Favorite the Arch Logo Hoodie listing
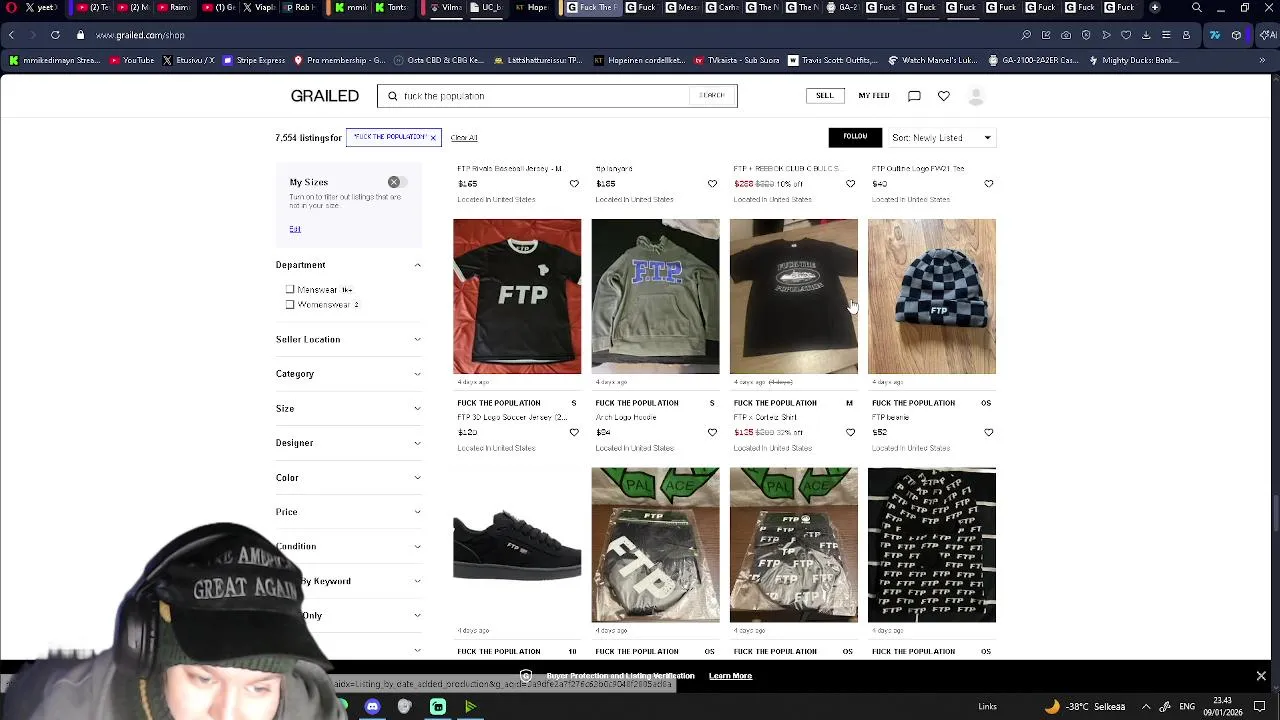 coord(712,433)
